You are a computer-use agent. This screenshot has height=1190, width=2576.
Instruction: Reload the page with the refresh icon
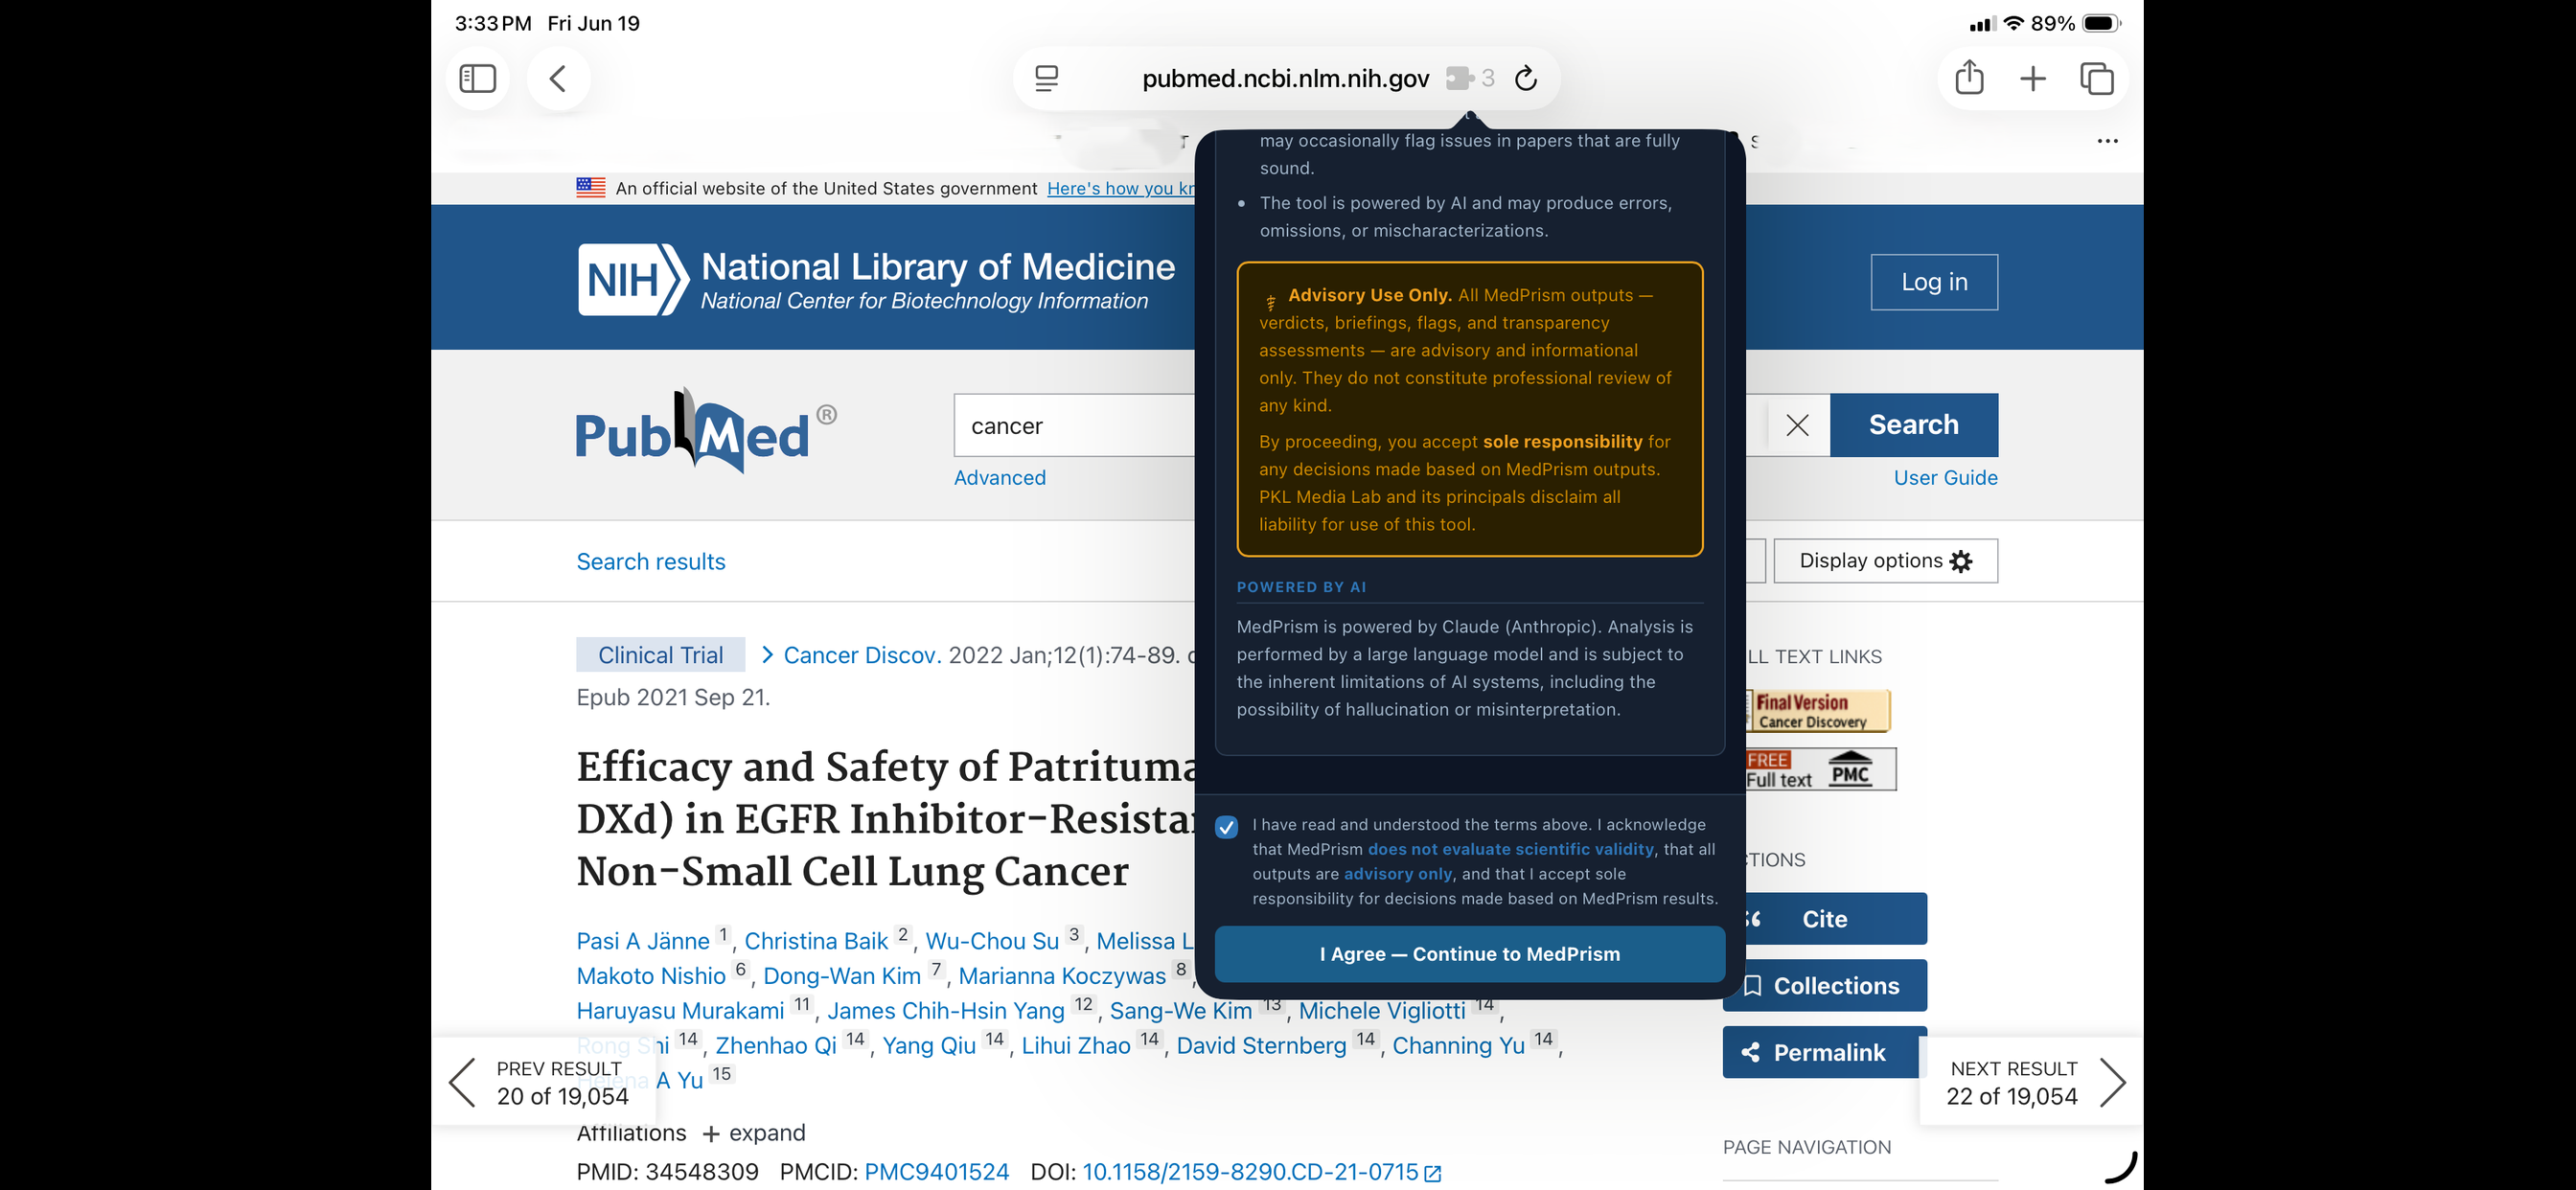pyautogui.click(x=1525, y=78)
